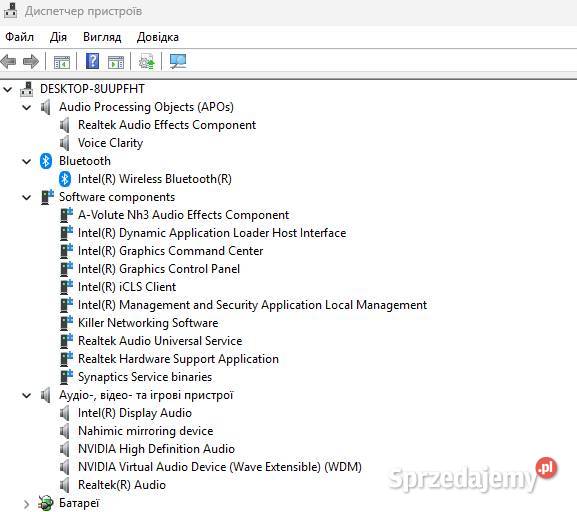The image size is (577, 512).
Task: Click the speaker icon beside Nahimic mirroring device
Action: (x=65, y=431)
